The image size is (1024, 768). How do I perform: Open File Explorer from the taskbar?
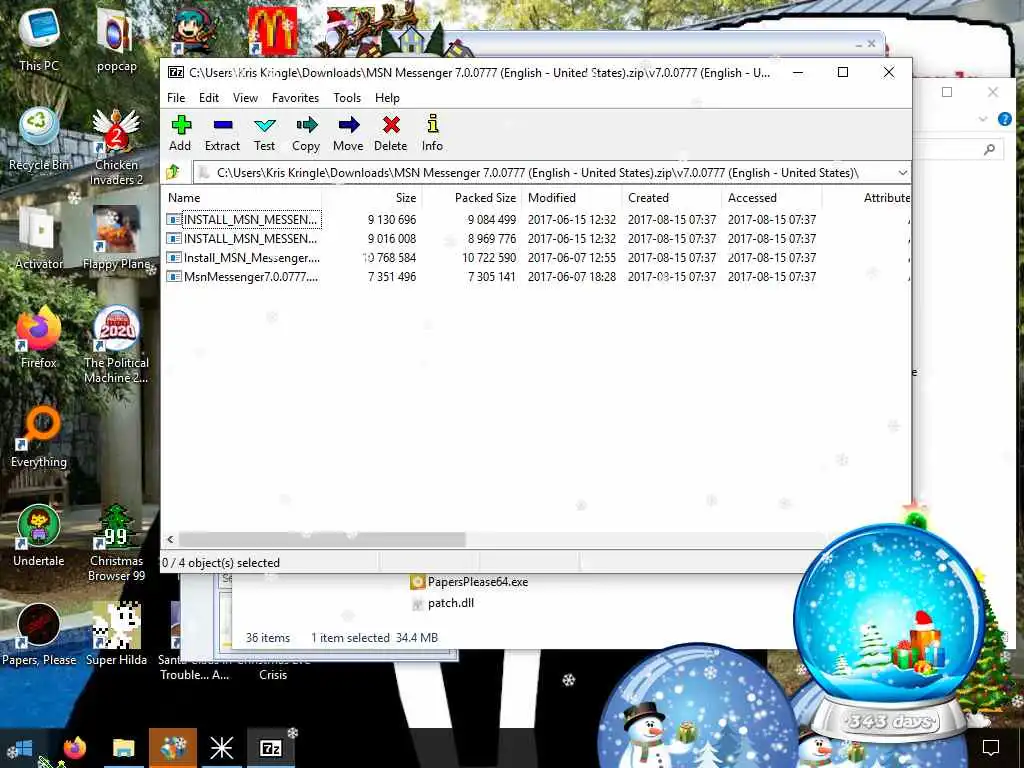click(x=123, y=748)
